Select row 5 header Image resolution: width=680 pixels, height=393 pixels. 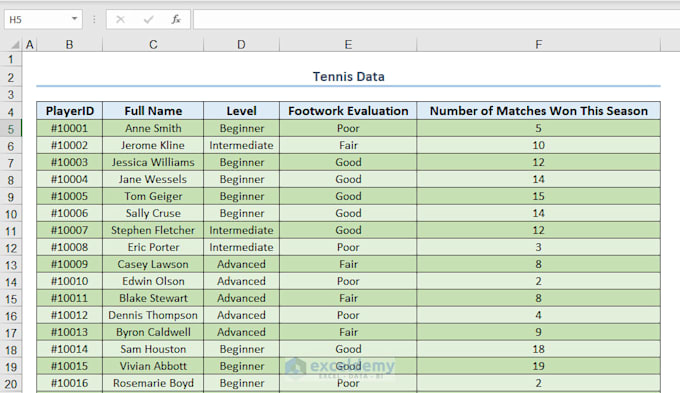pyautogui.click(x=11, y=129)
